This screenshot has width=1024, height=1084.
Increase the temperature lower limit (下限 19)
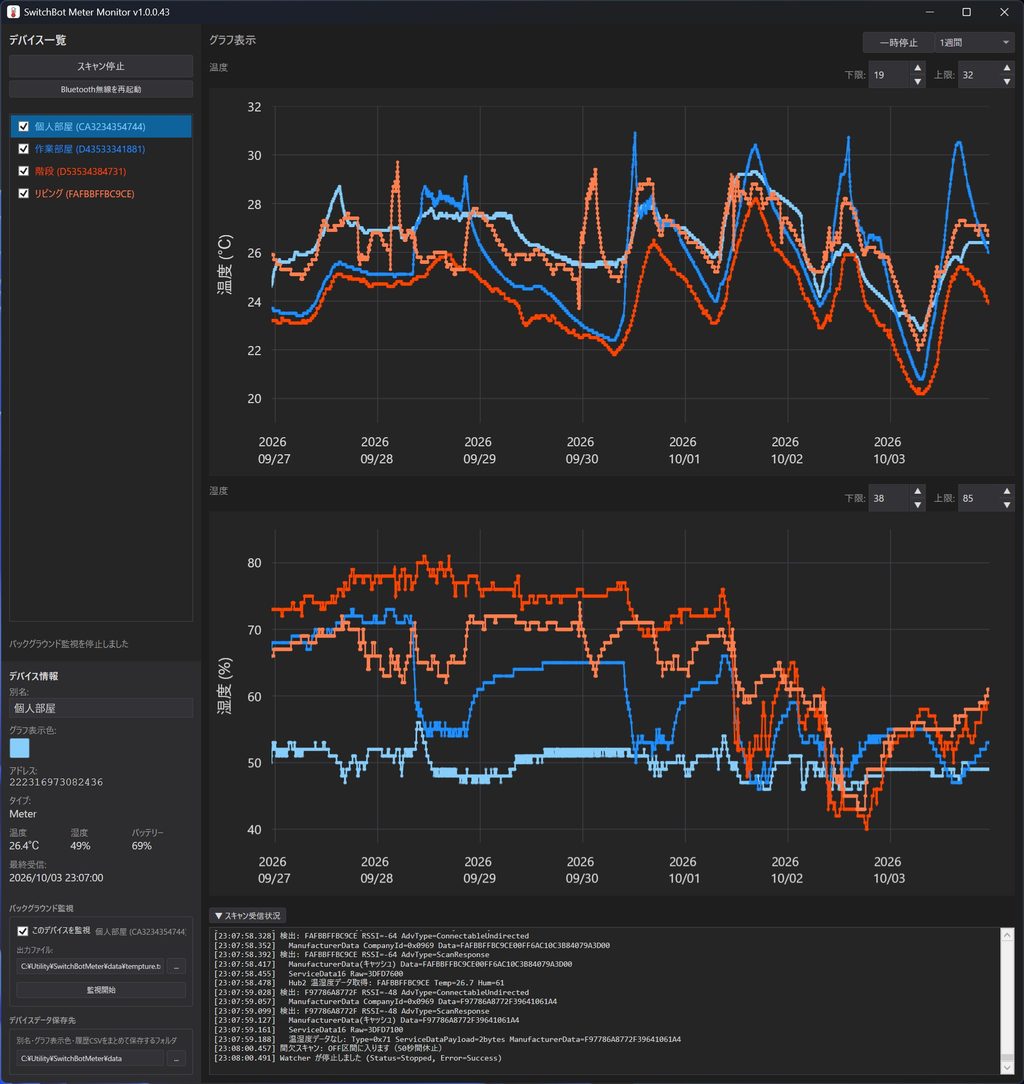pyautogui.click(x=918, y=68)
